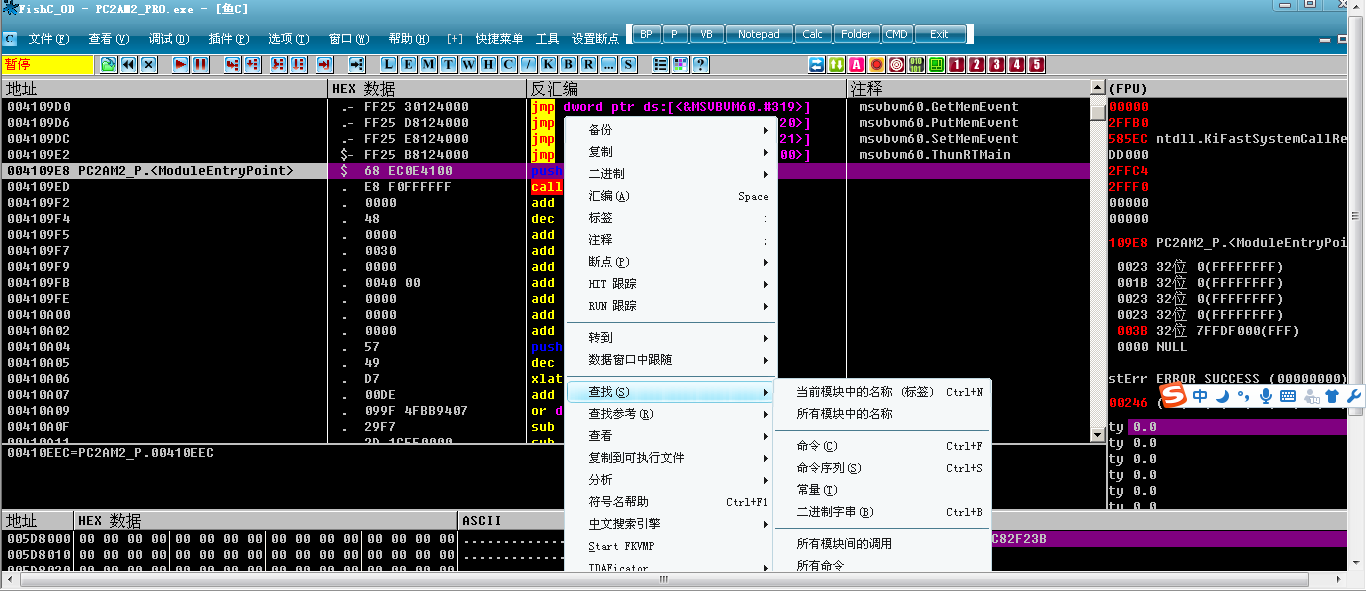Open Executable modules with E icon
The height and width of the screenshot is (591, 1366).
[x=408, y=64]
